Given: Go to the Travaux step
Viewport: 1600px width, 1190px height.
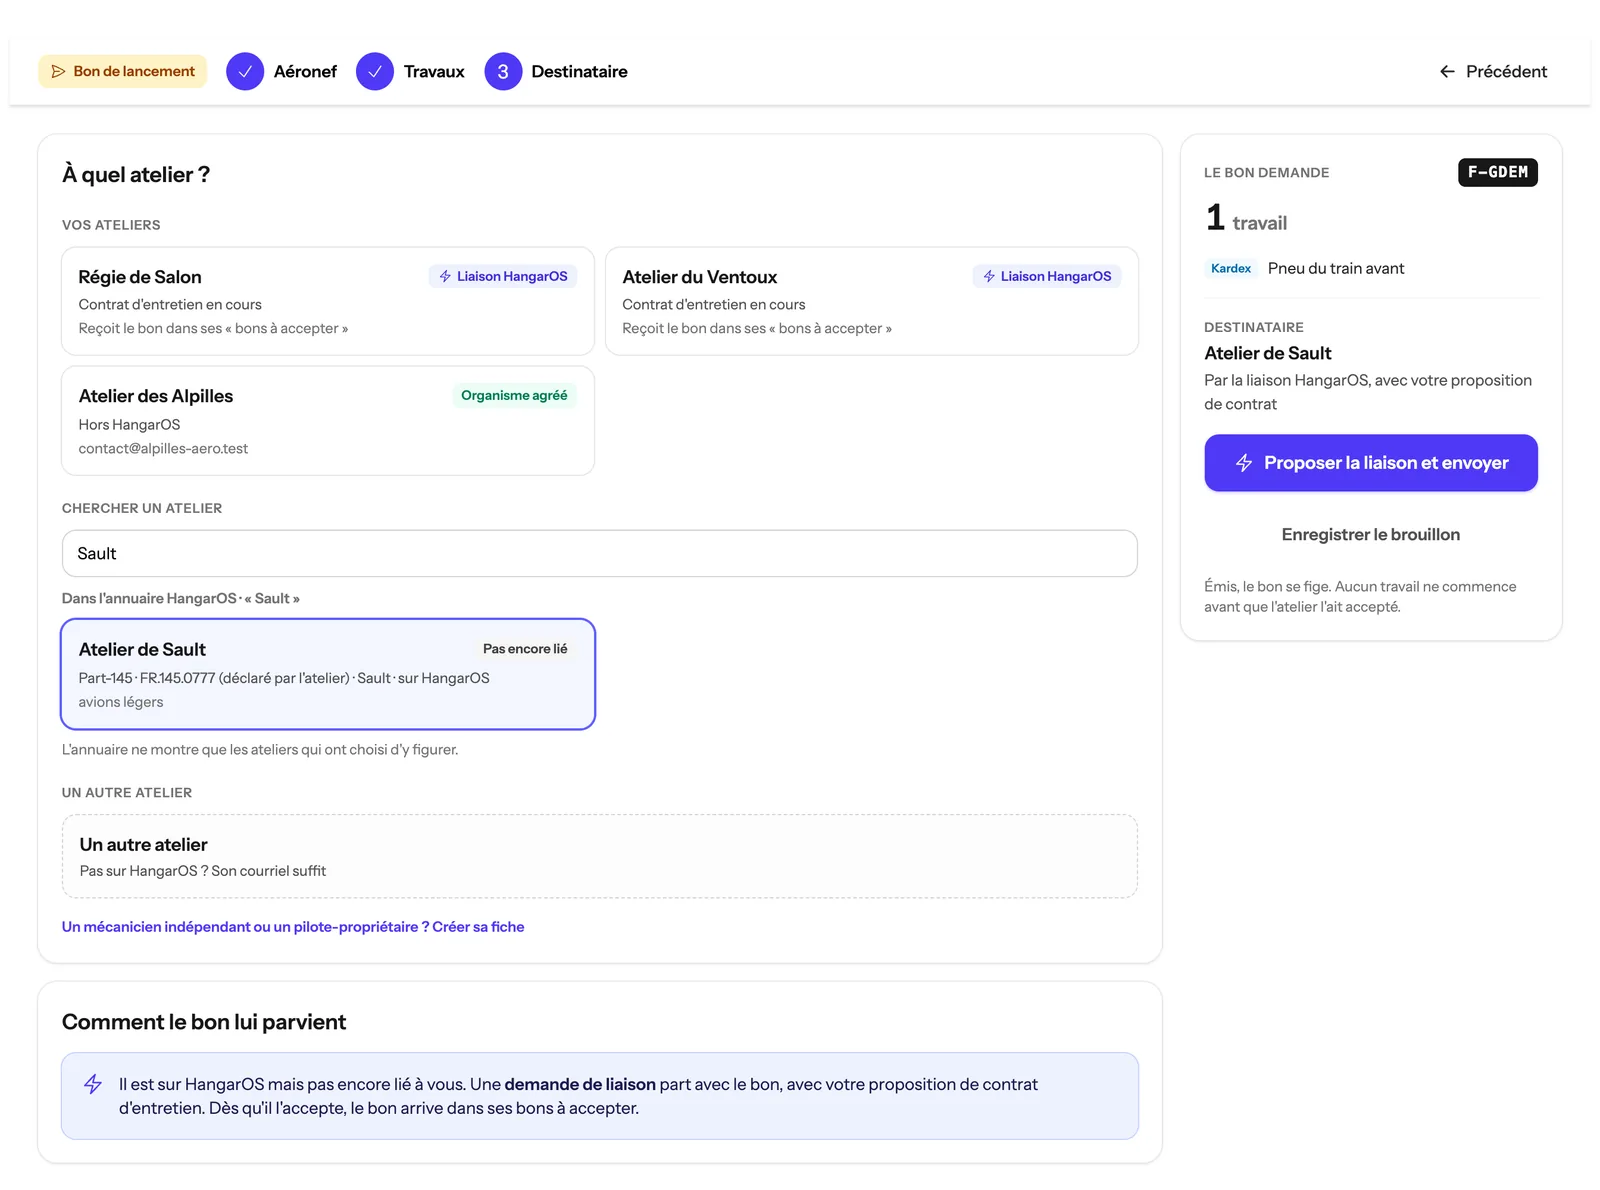Looking at the screenshot, I should [411, 71].
